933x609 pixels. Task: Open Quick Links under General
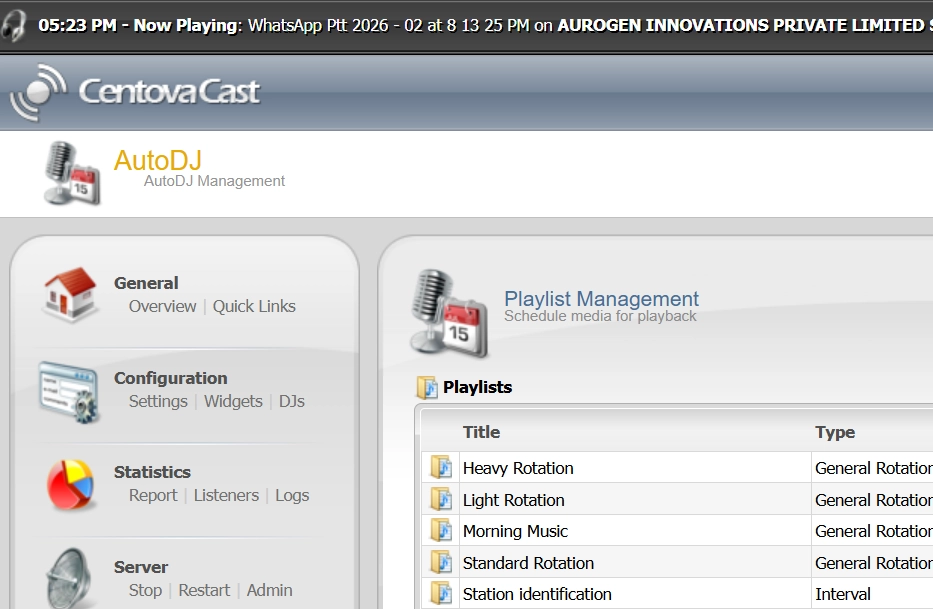pyautogui.click(x=254, y=306)
